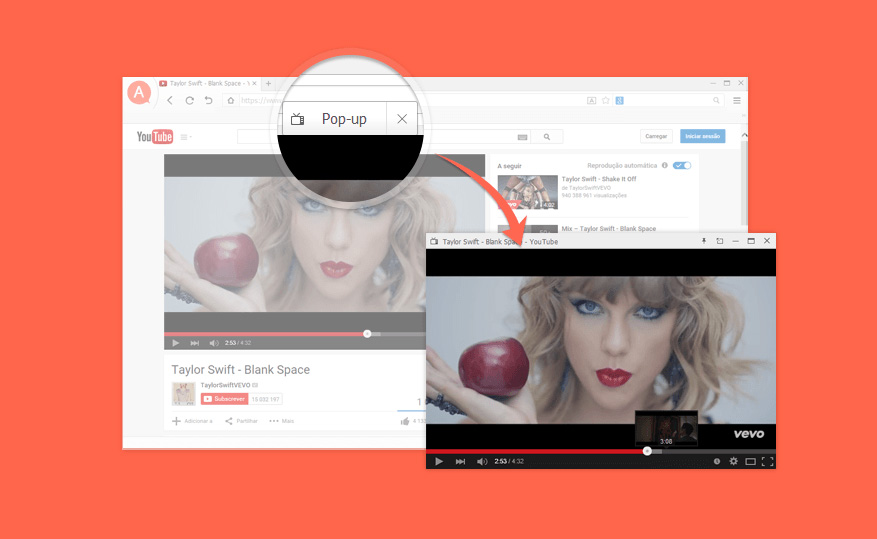Mute volume in main YouTube player
This screenshot has width=877, height=539.
click(214, 343)
